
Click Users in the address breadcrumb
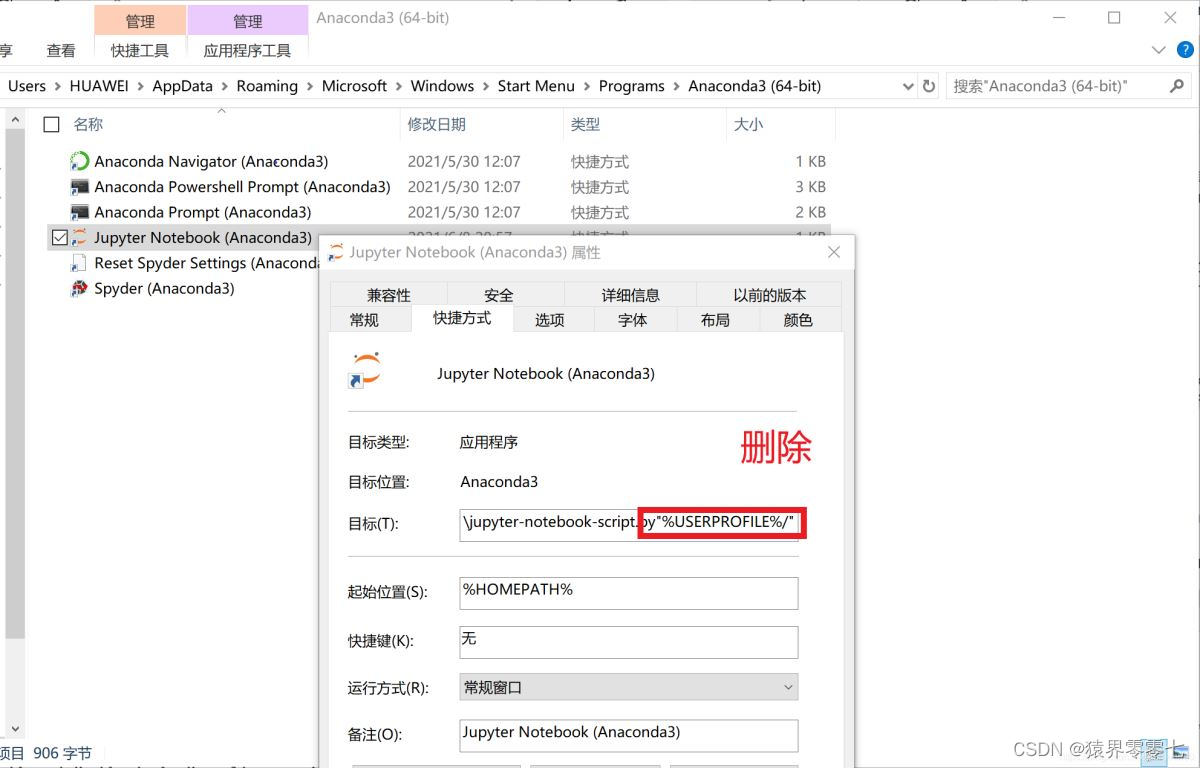[x=27, y=86]
